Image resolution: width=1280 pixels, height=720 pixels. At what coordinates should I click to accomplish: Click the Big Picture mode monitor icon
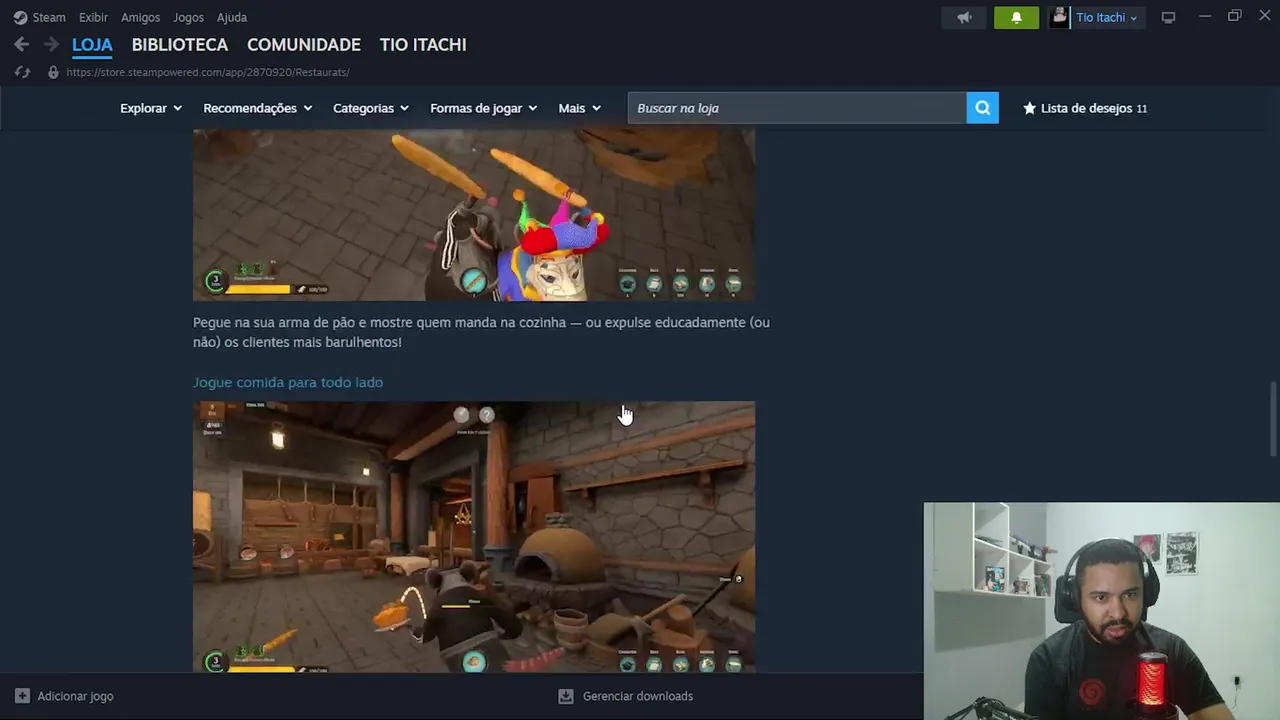1168,17
